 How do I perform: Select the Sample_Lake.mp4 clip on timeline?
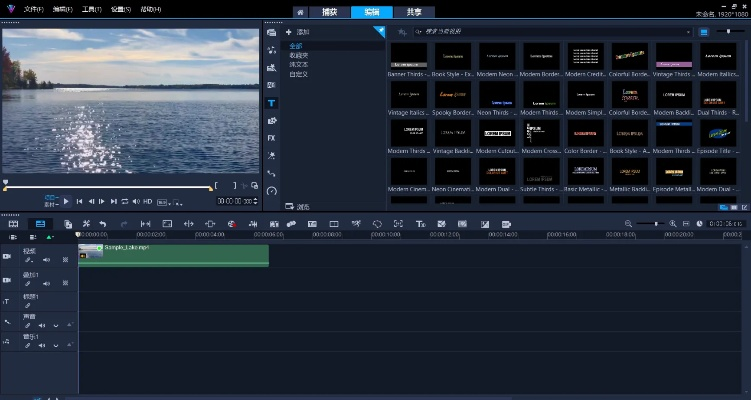coord(173,255)
